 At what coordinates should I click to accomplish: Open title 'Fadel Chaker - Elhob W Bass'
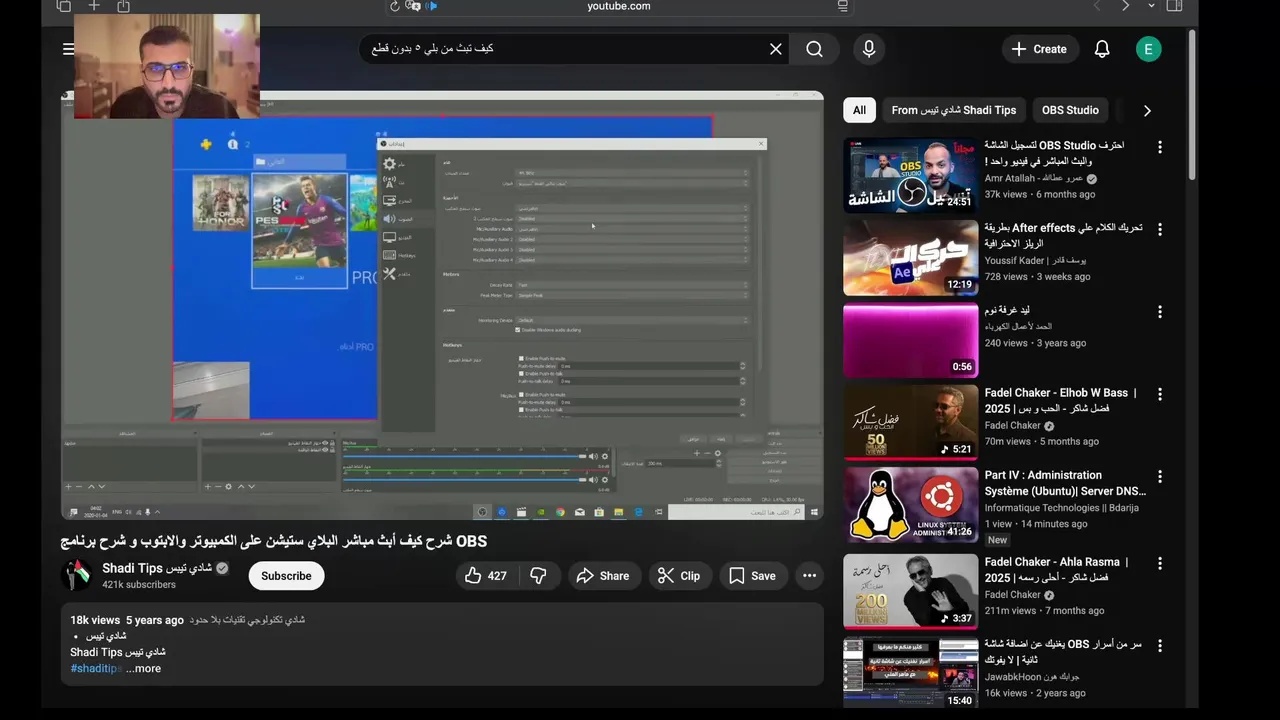[1060, 401]
